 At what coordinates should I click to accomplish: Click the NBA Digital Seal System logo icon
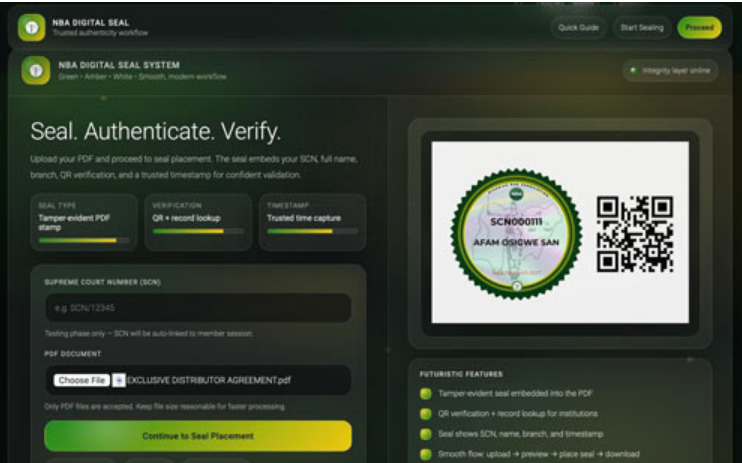pos(37,72)
